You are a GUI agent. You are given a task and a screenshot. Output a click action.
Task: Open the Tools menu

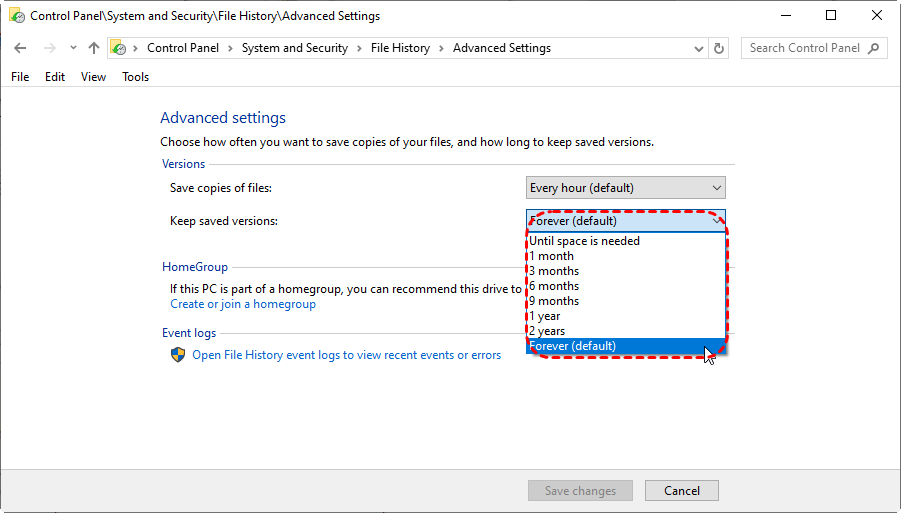click(135, 77)
